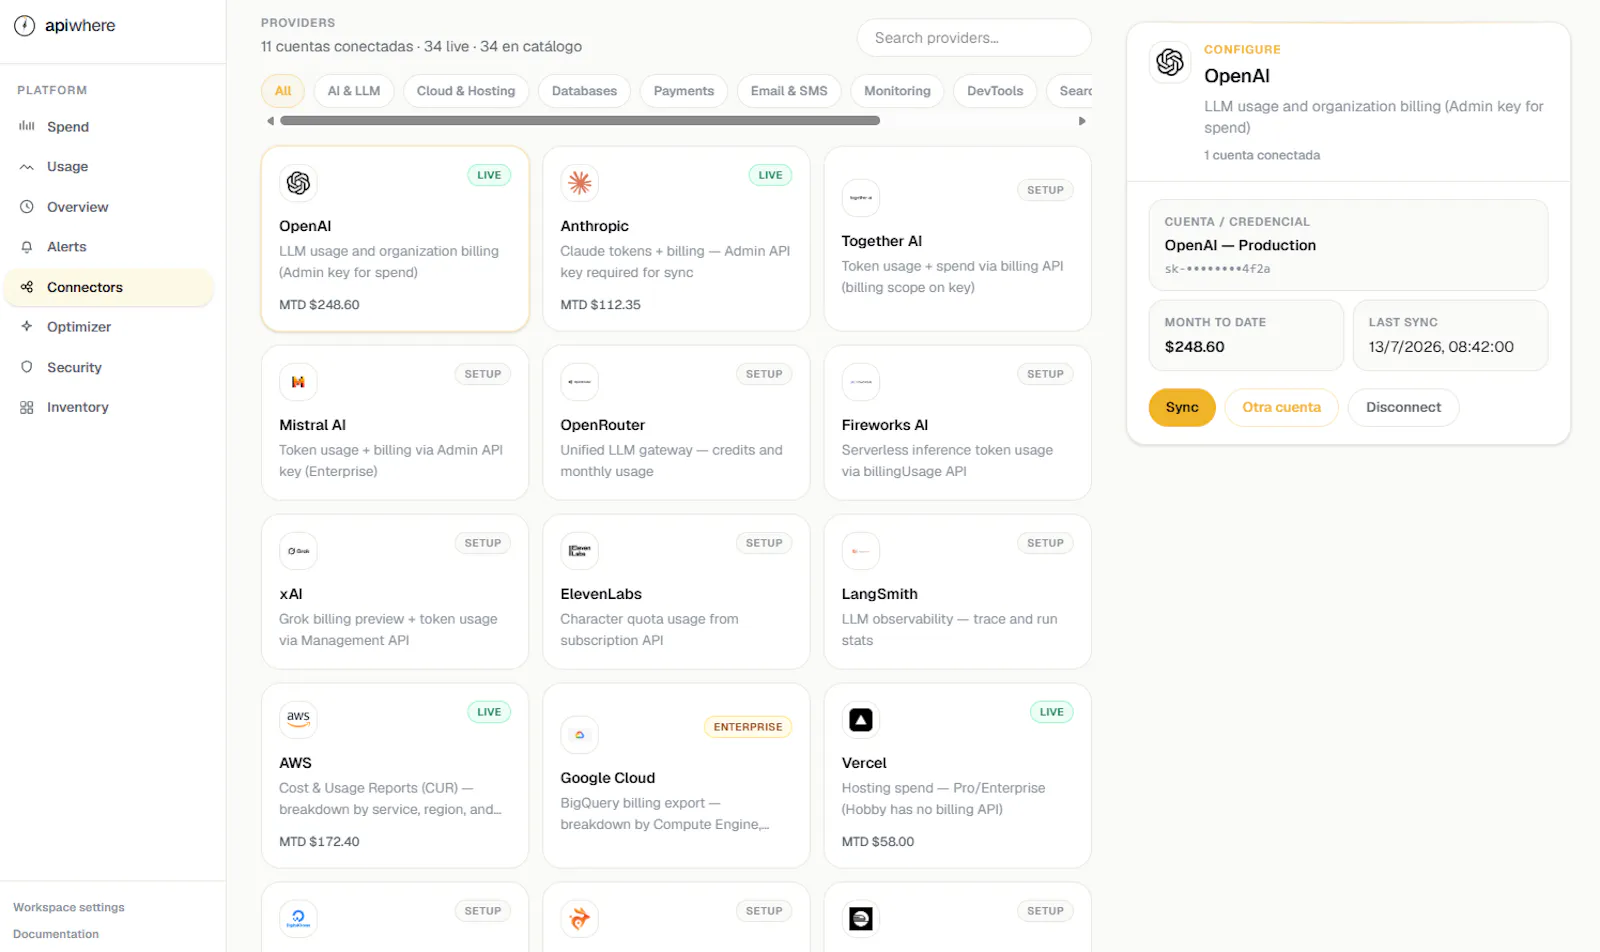The width and height of the screenshot is (1600, 952).
Task: Click the Inventory grid icon
Action: coord(27,407)
